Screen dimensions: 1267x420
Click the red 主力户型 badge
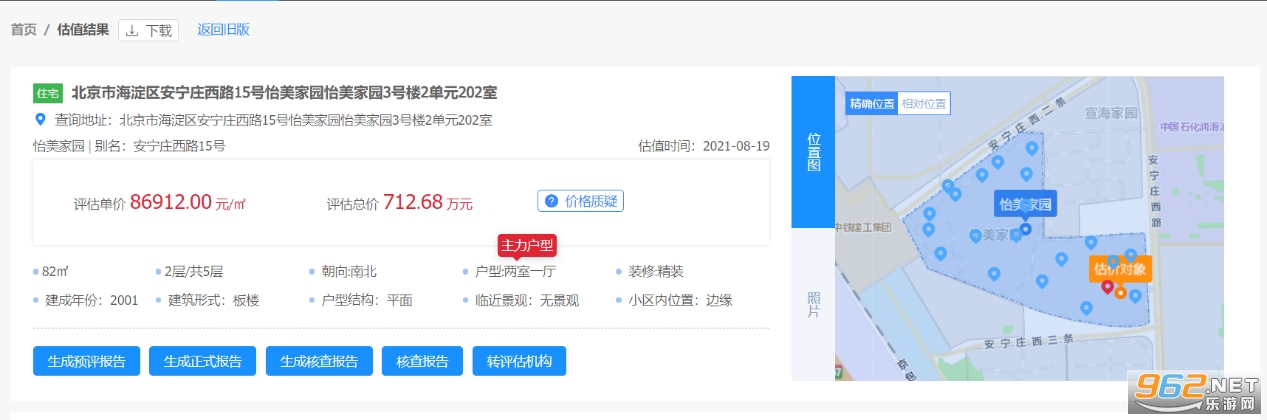527,245
